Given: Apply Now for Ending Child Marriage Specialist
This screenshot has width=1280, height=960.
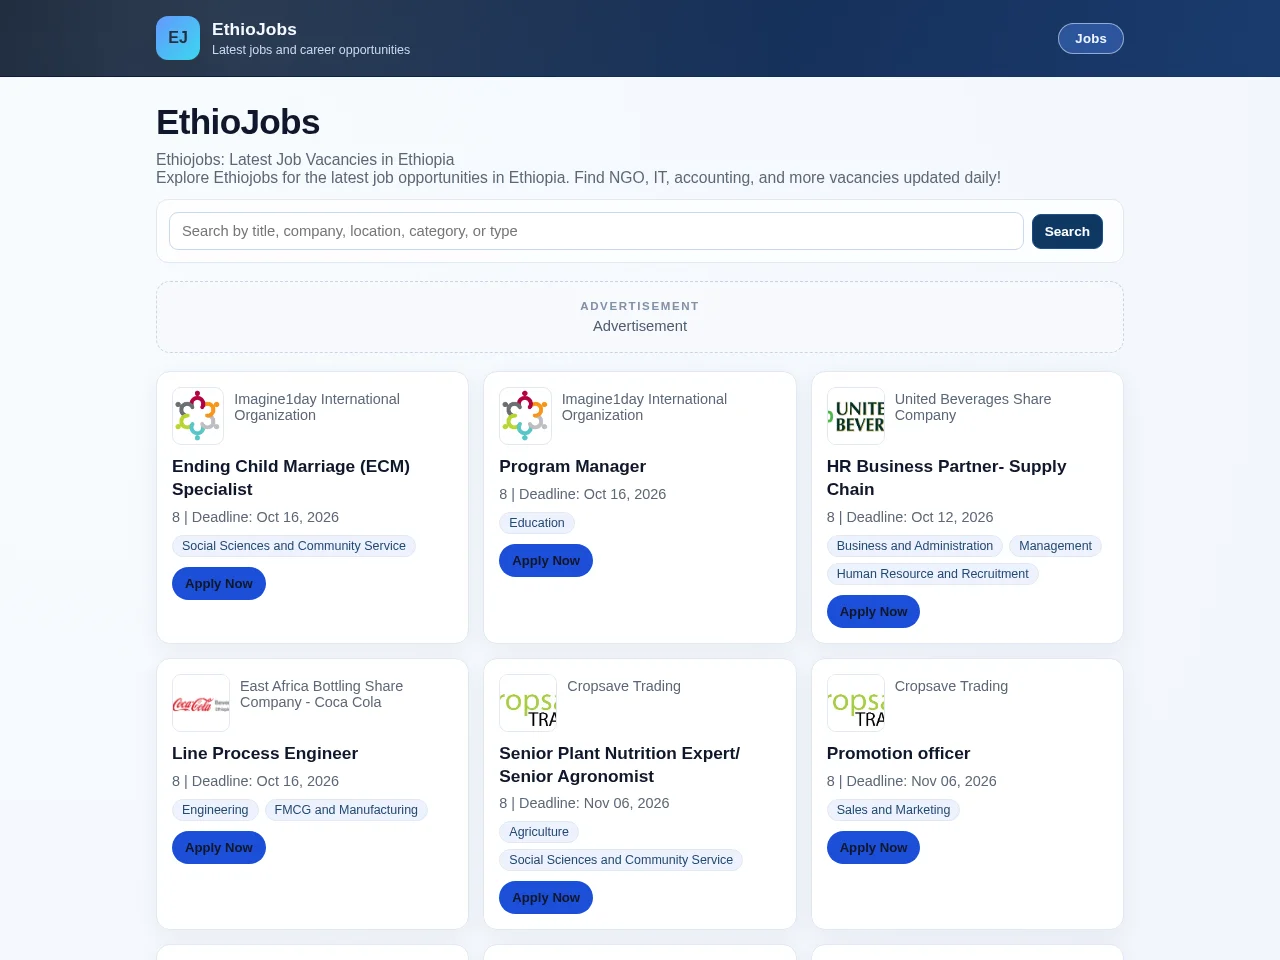Looking at the screenshot, I should (x=219, y=584).
